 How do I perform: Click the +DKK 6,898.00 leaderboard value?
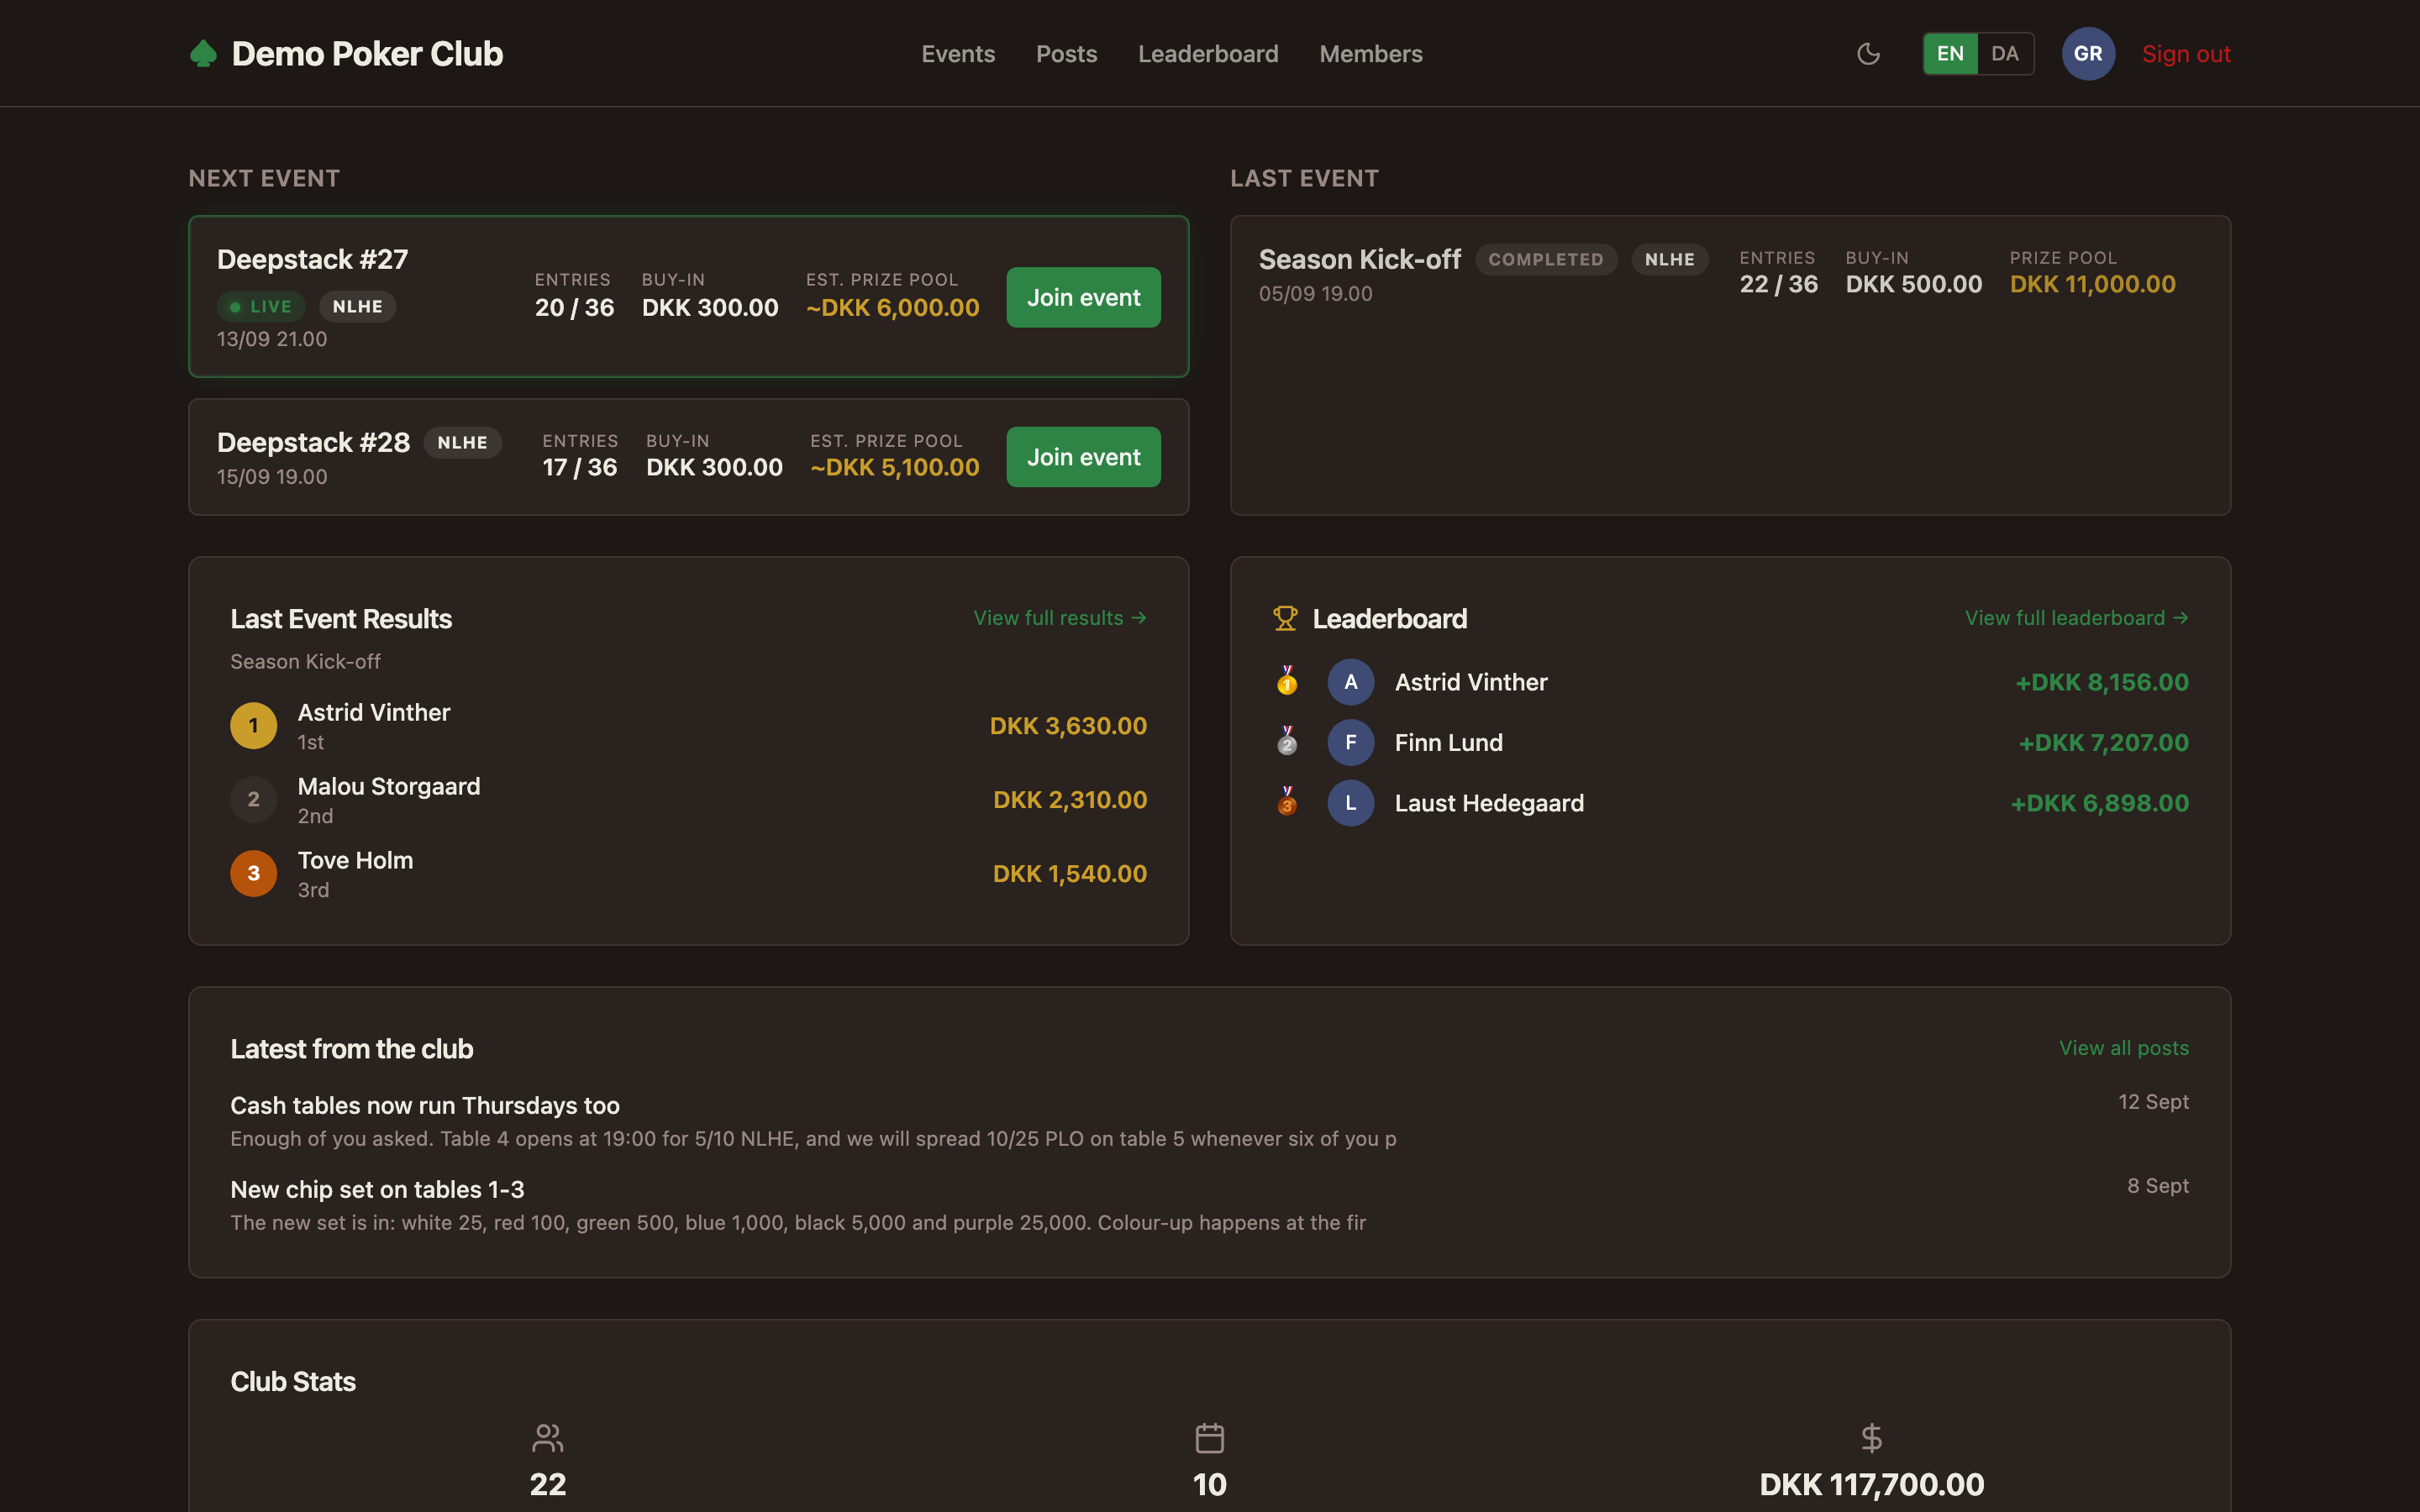point(2100,803)
